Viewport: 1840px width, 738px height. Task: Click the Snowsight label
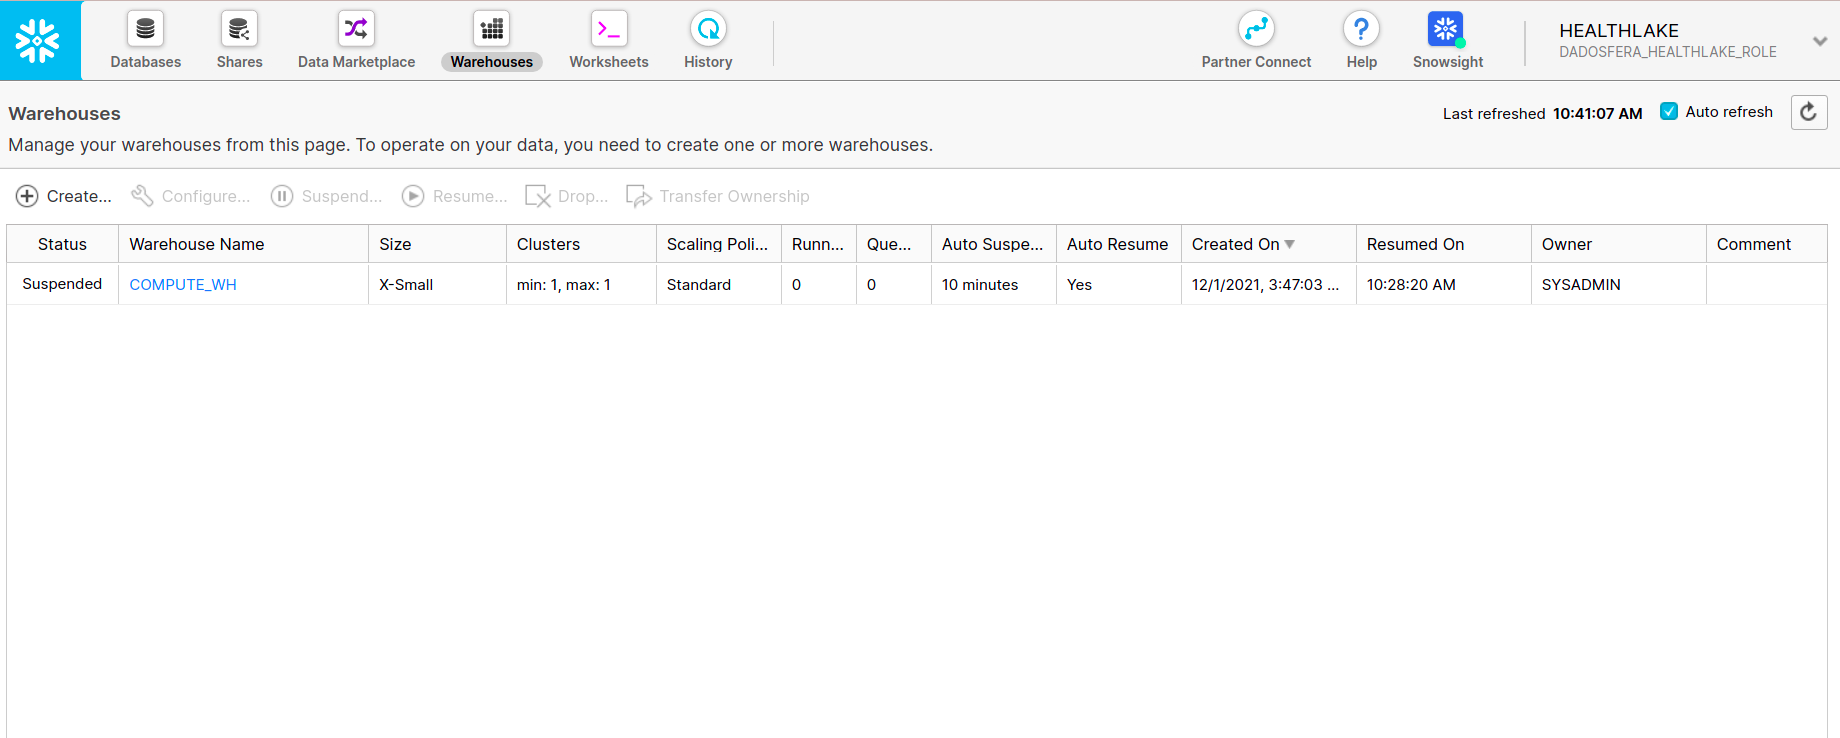click(x=1448, y=62)
